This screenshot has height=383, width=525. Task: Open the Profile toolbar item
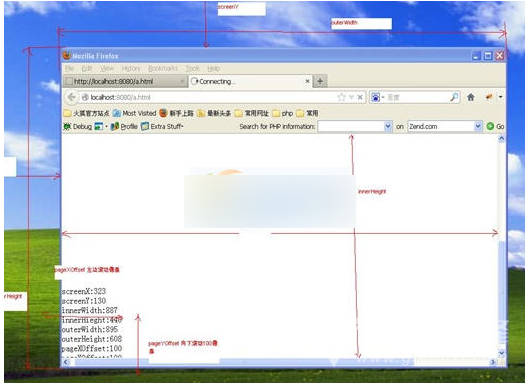pyautogui.click(x=124, y=127)
